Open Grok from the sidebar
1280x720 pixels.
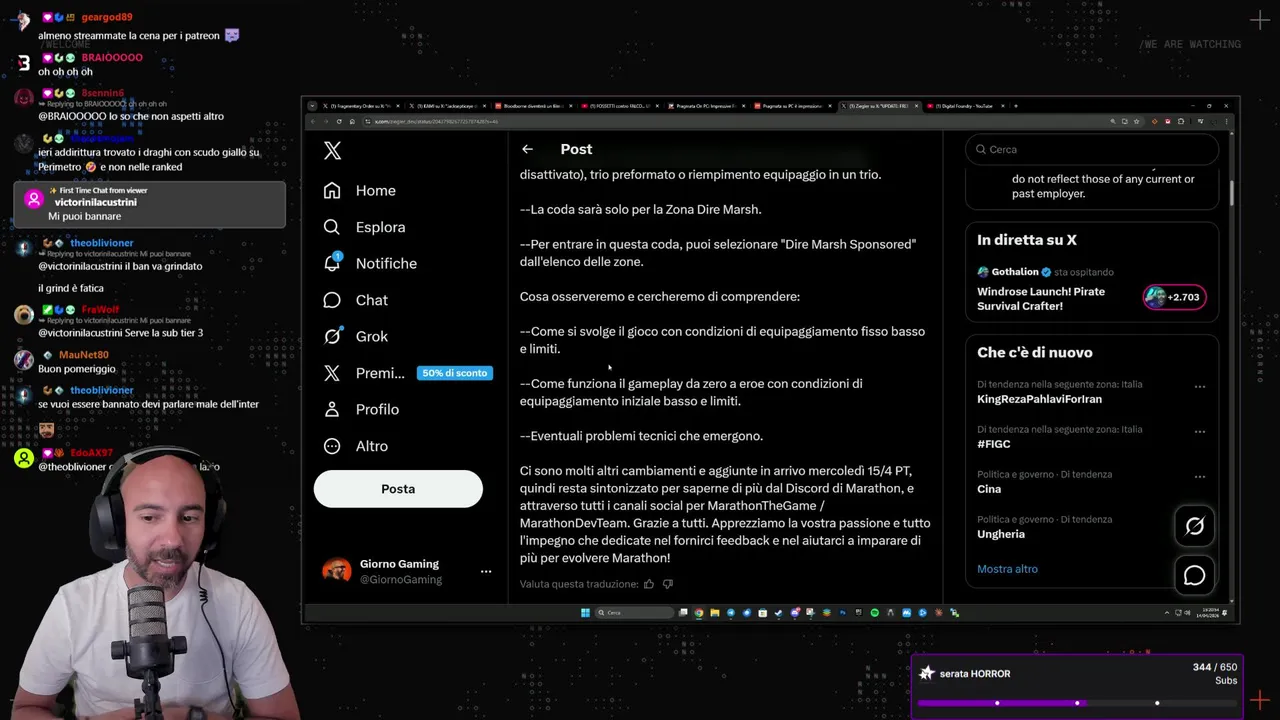click(356, 337)
